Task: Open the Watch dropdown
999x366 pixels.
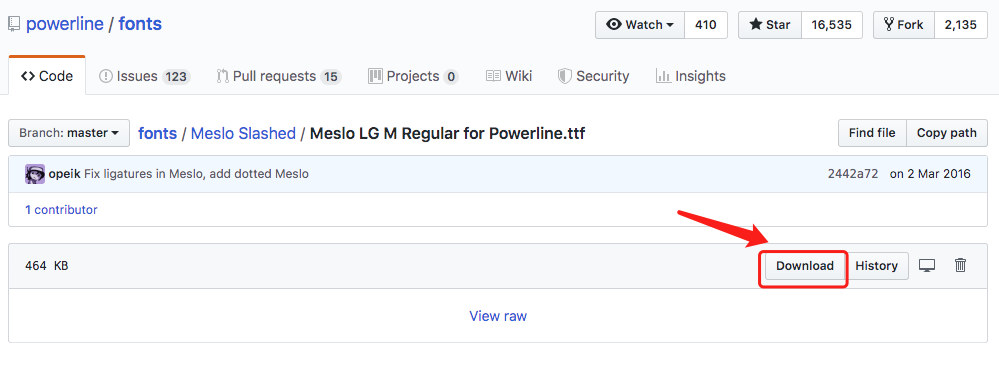Action: click(x=640, y=25)
